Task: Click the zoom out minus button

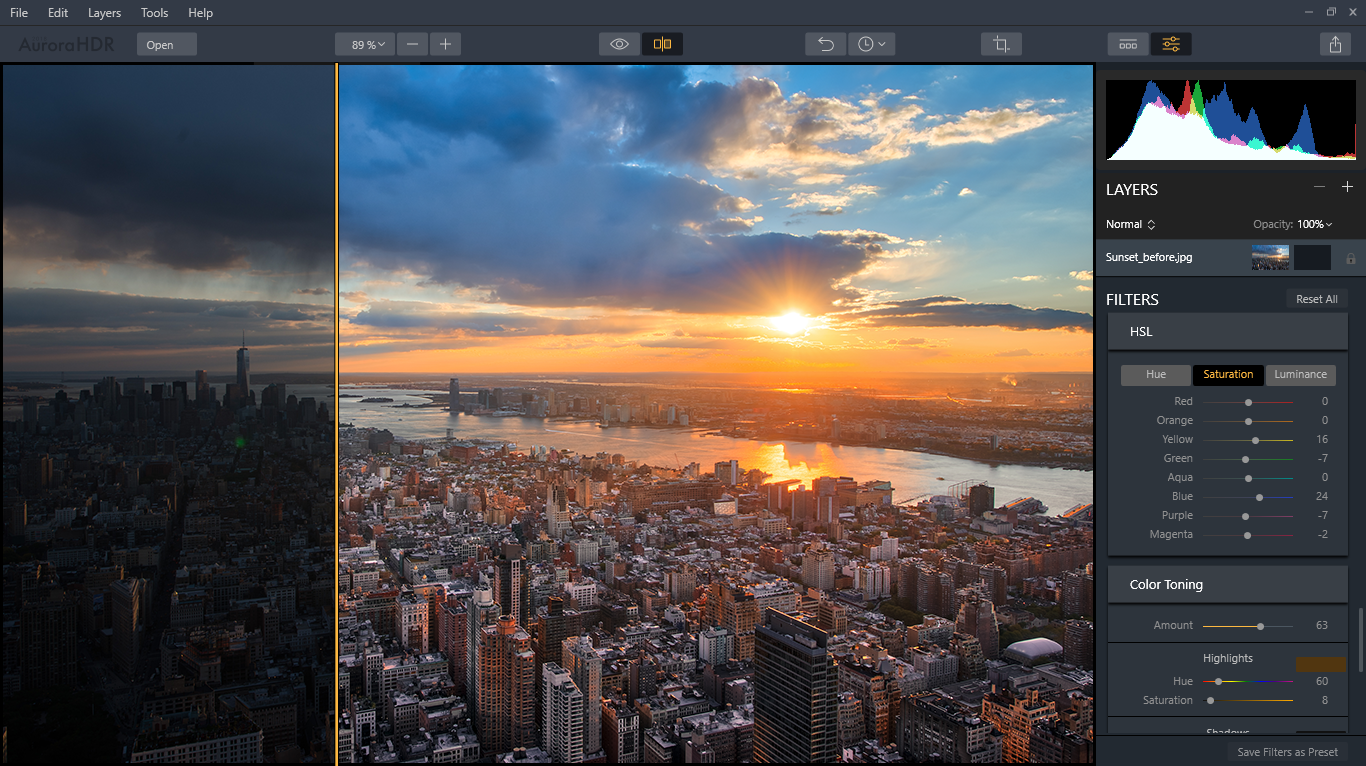Action: 412,44
